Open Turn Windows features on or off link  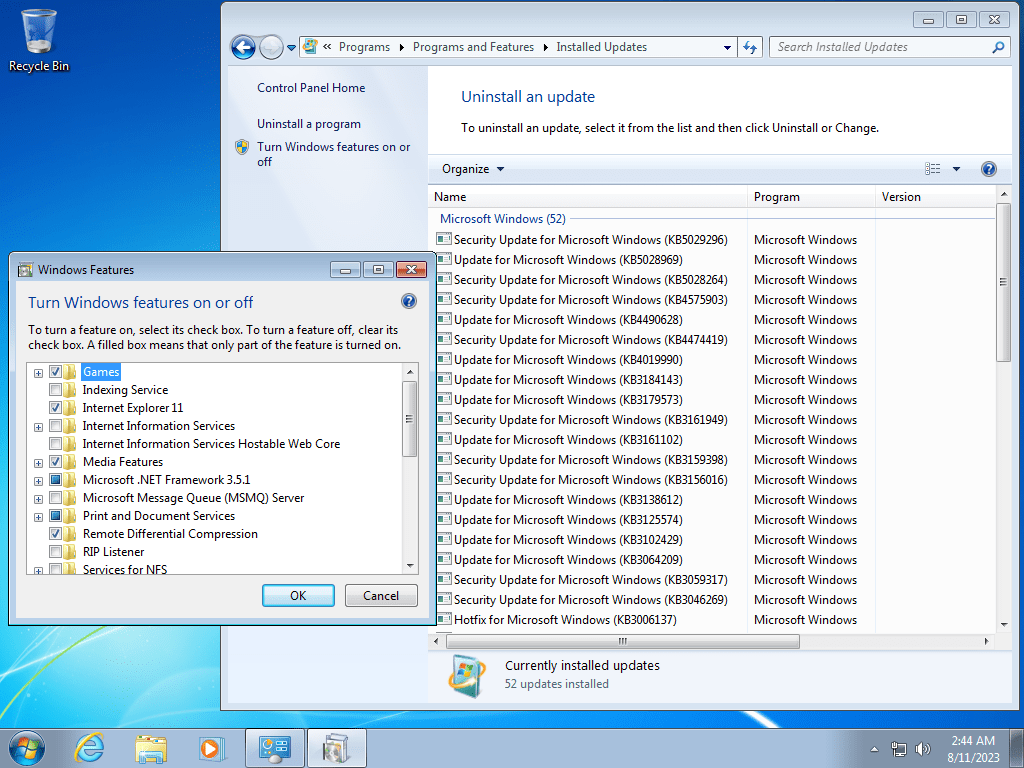333,154
